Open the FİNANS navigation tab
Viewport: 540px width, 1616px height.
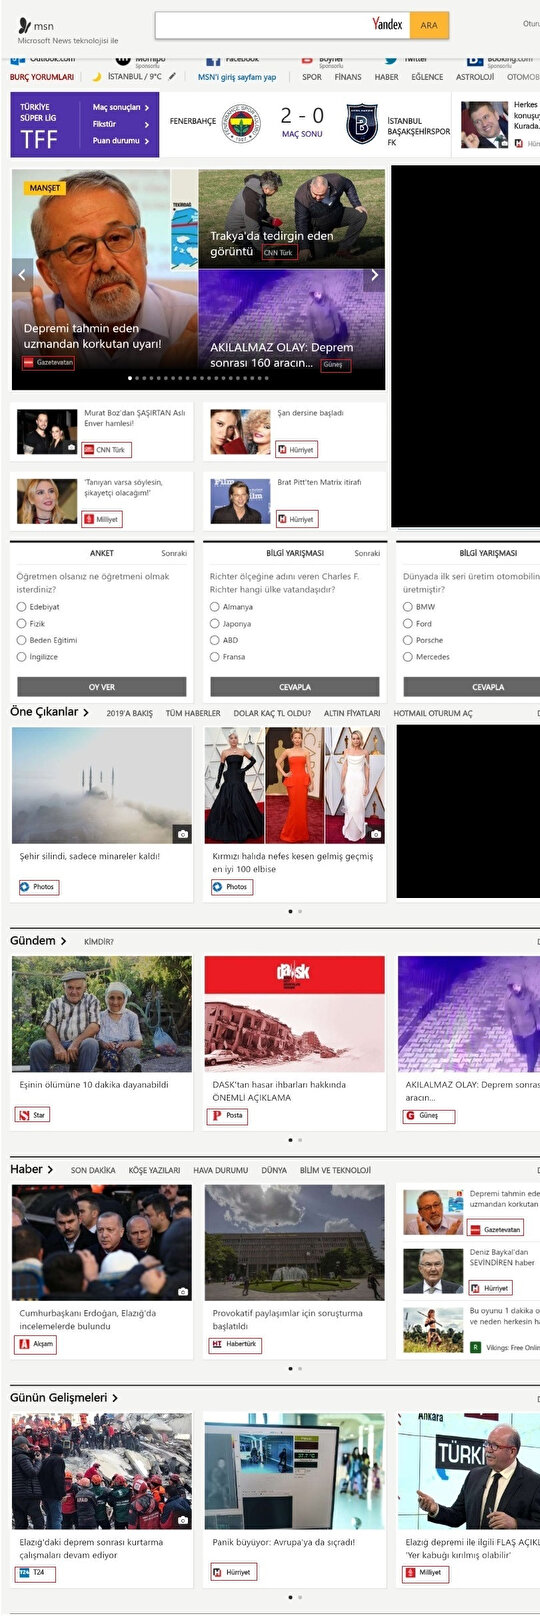pyautogui.click(x=348, y=77)
